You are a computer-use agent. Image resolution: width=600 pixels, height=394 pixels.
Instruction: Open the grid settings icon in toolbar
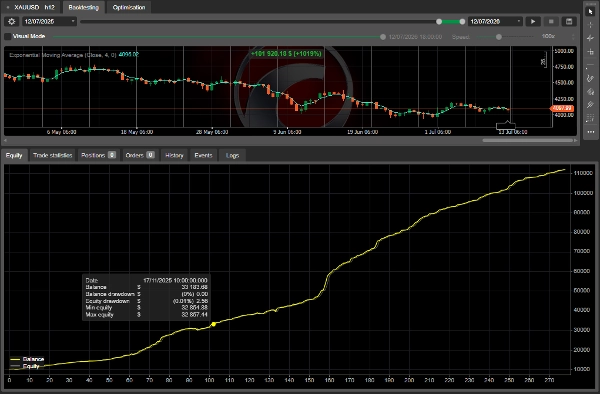click(590, 119)
